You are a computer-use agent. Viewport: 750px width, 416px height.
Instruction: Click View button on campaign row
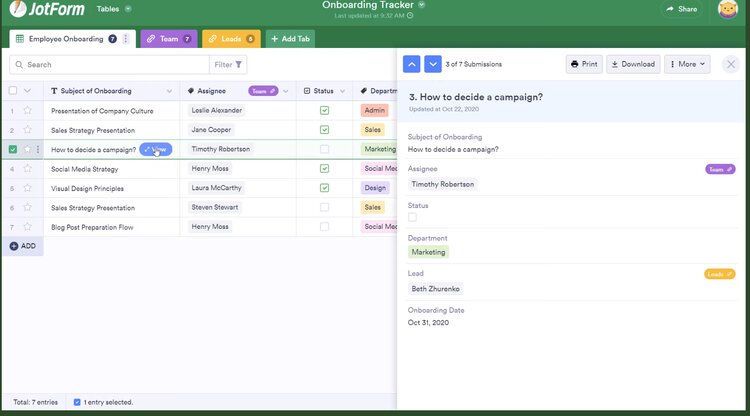coord(155,149)
